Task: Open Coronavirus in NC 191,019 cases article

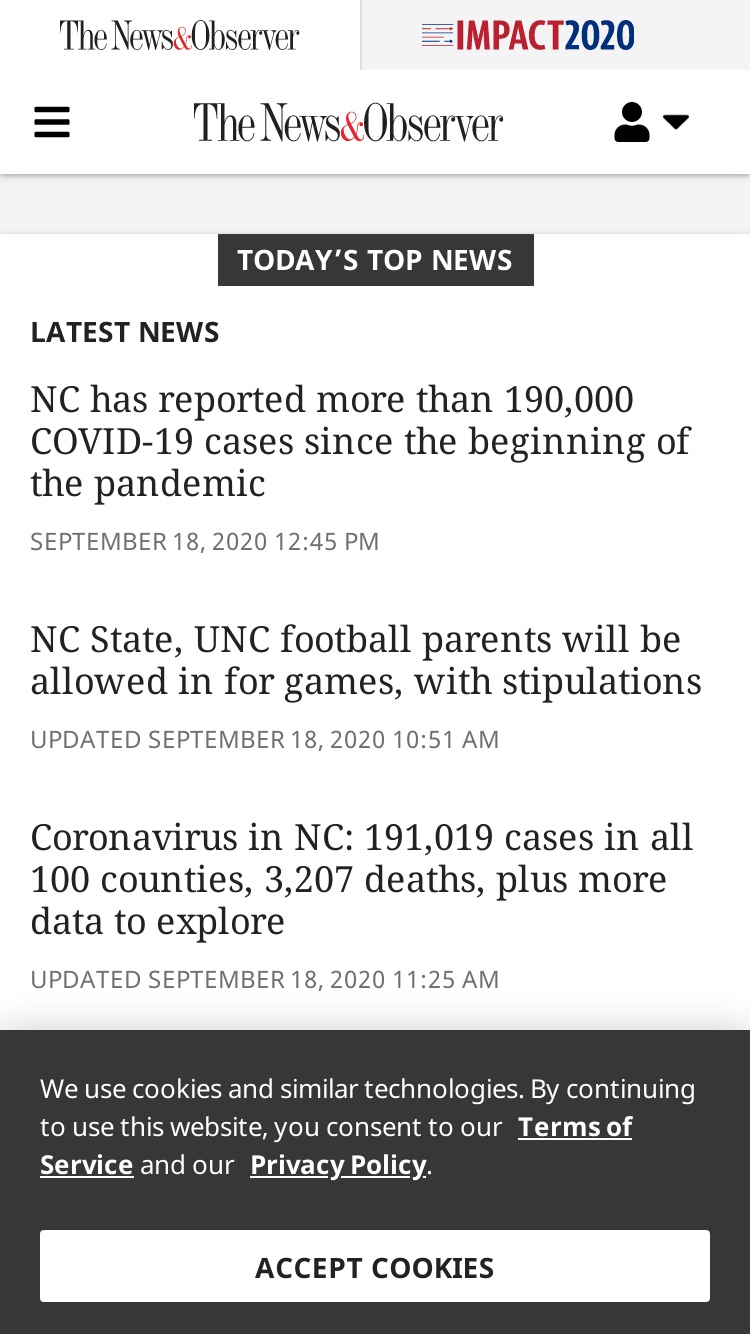Action: coord(362,879)
